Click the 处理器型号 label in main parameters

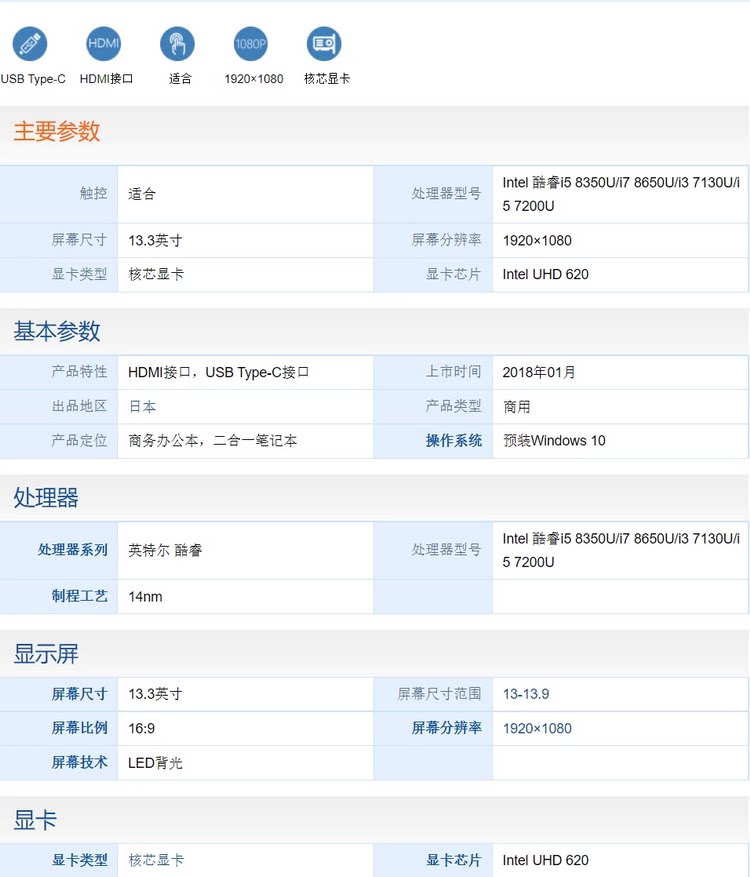447,194
